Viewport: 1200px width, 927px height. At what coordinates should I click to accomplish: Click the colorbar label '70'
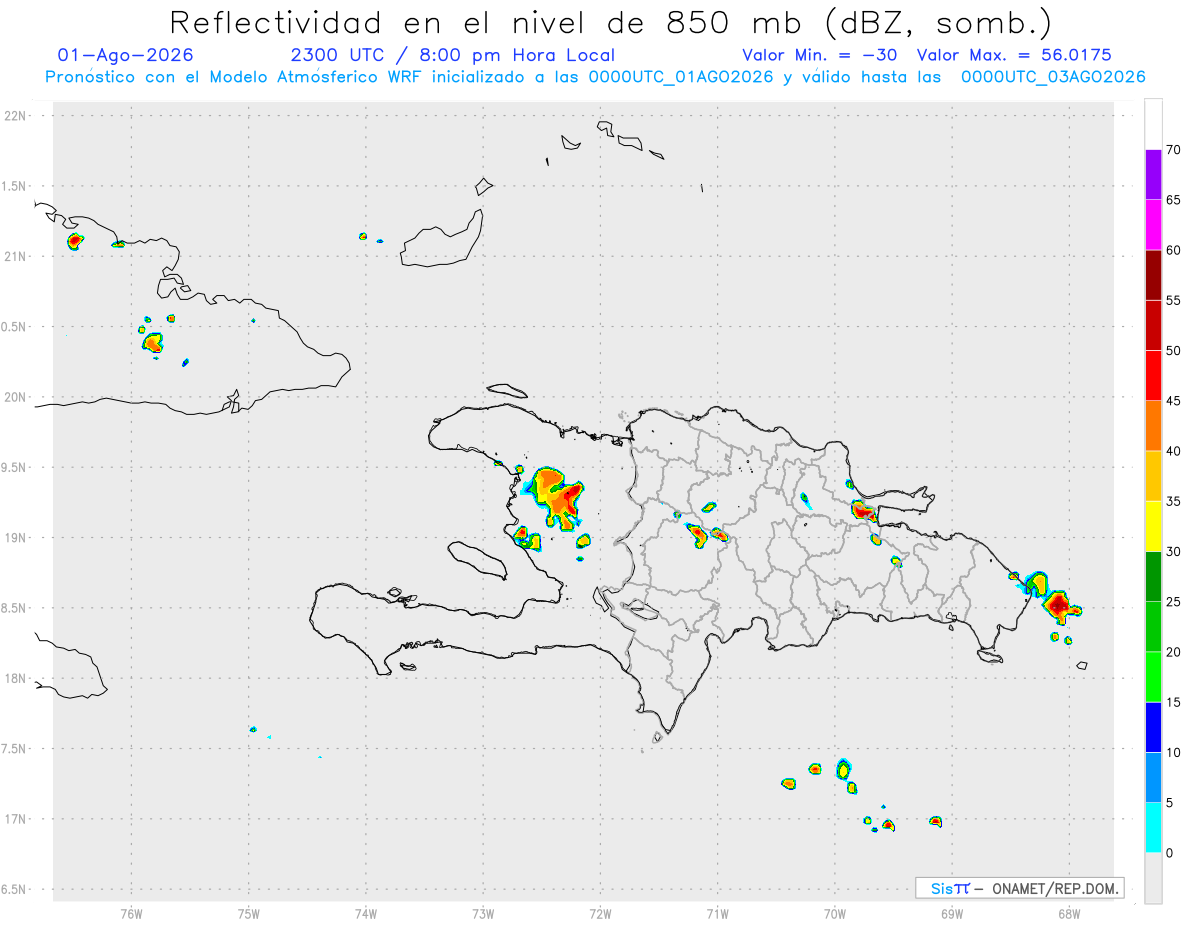coord(1173,150)
